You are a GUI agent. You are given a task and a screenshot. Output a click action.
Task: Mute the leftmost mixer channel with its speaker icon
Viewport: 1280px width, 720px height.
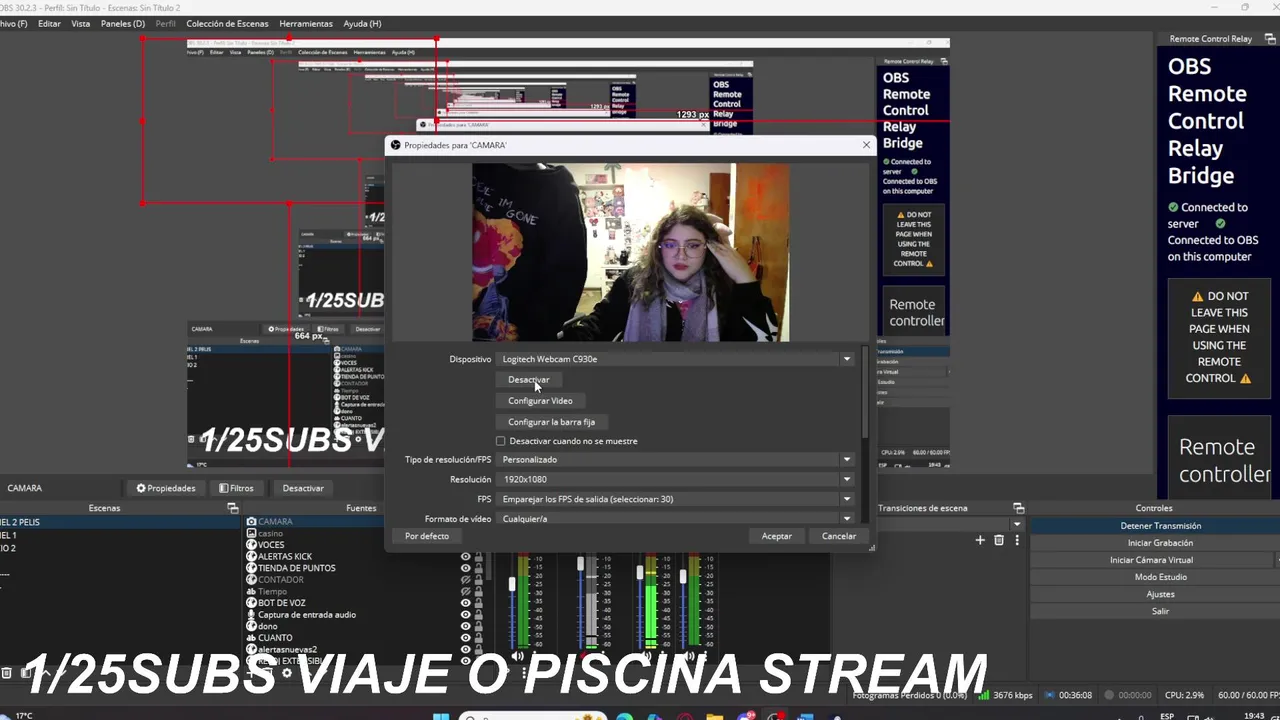tap(518, 657)
